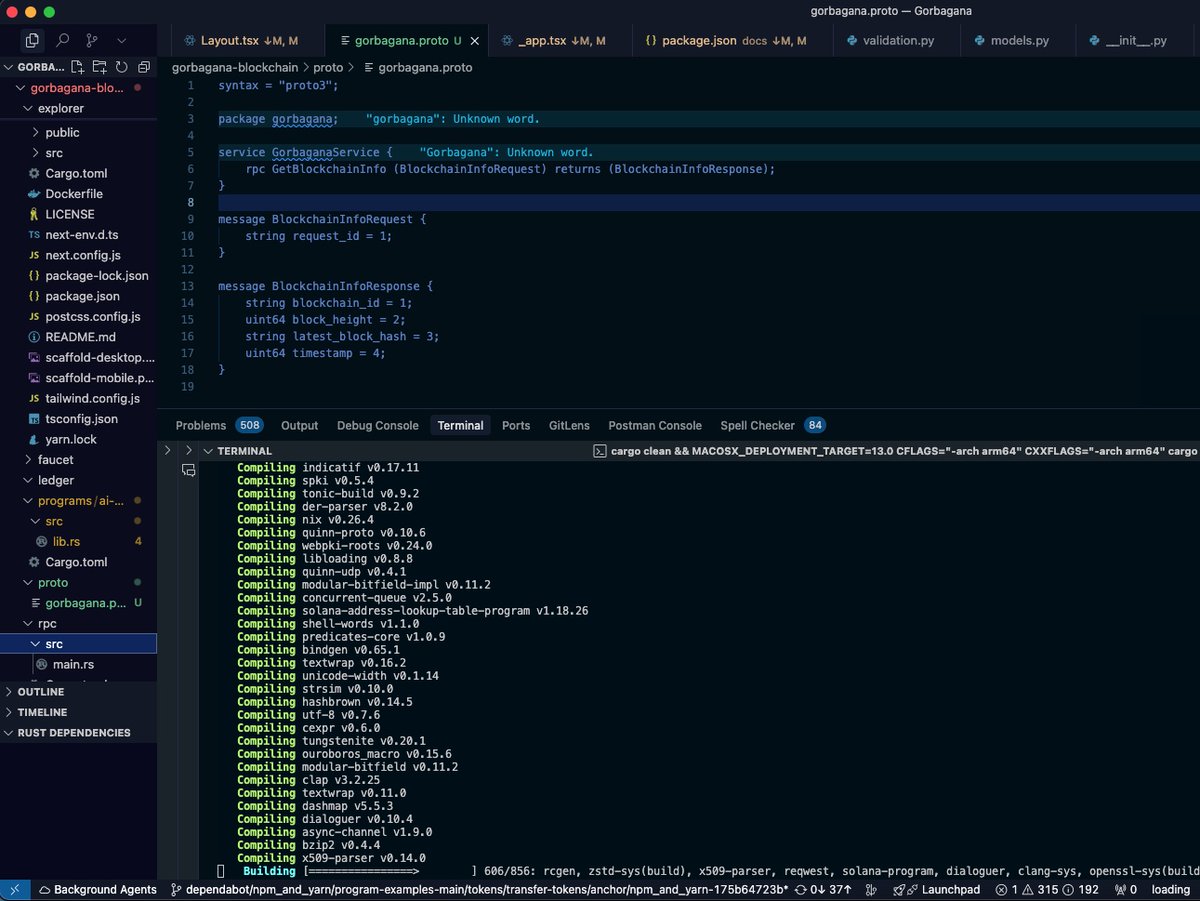1200x901 pixels.
Task: Open the Postman Console panel tab
Action: pos(655,425)
